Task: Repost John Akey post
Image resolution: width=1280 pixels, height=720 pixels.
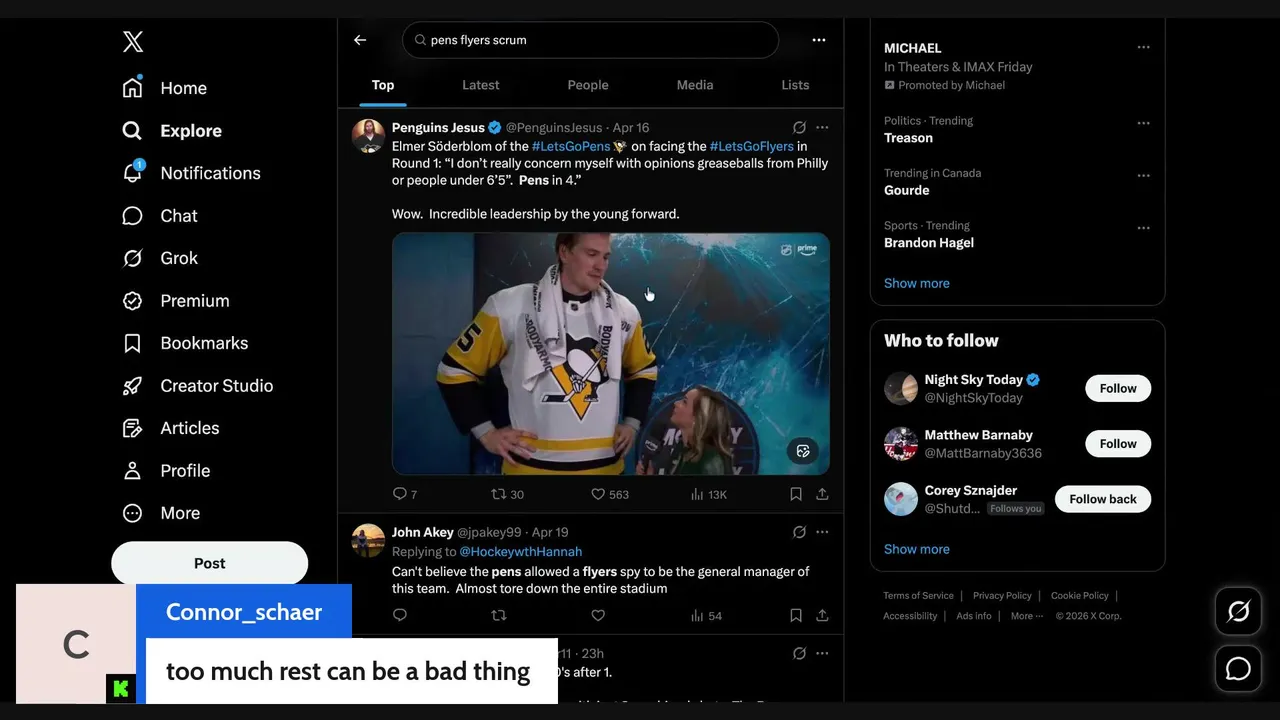Action: (x=499, y=616)
